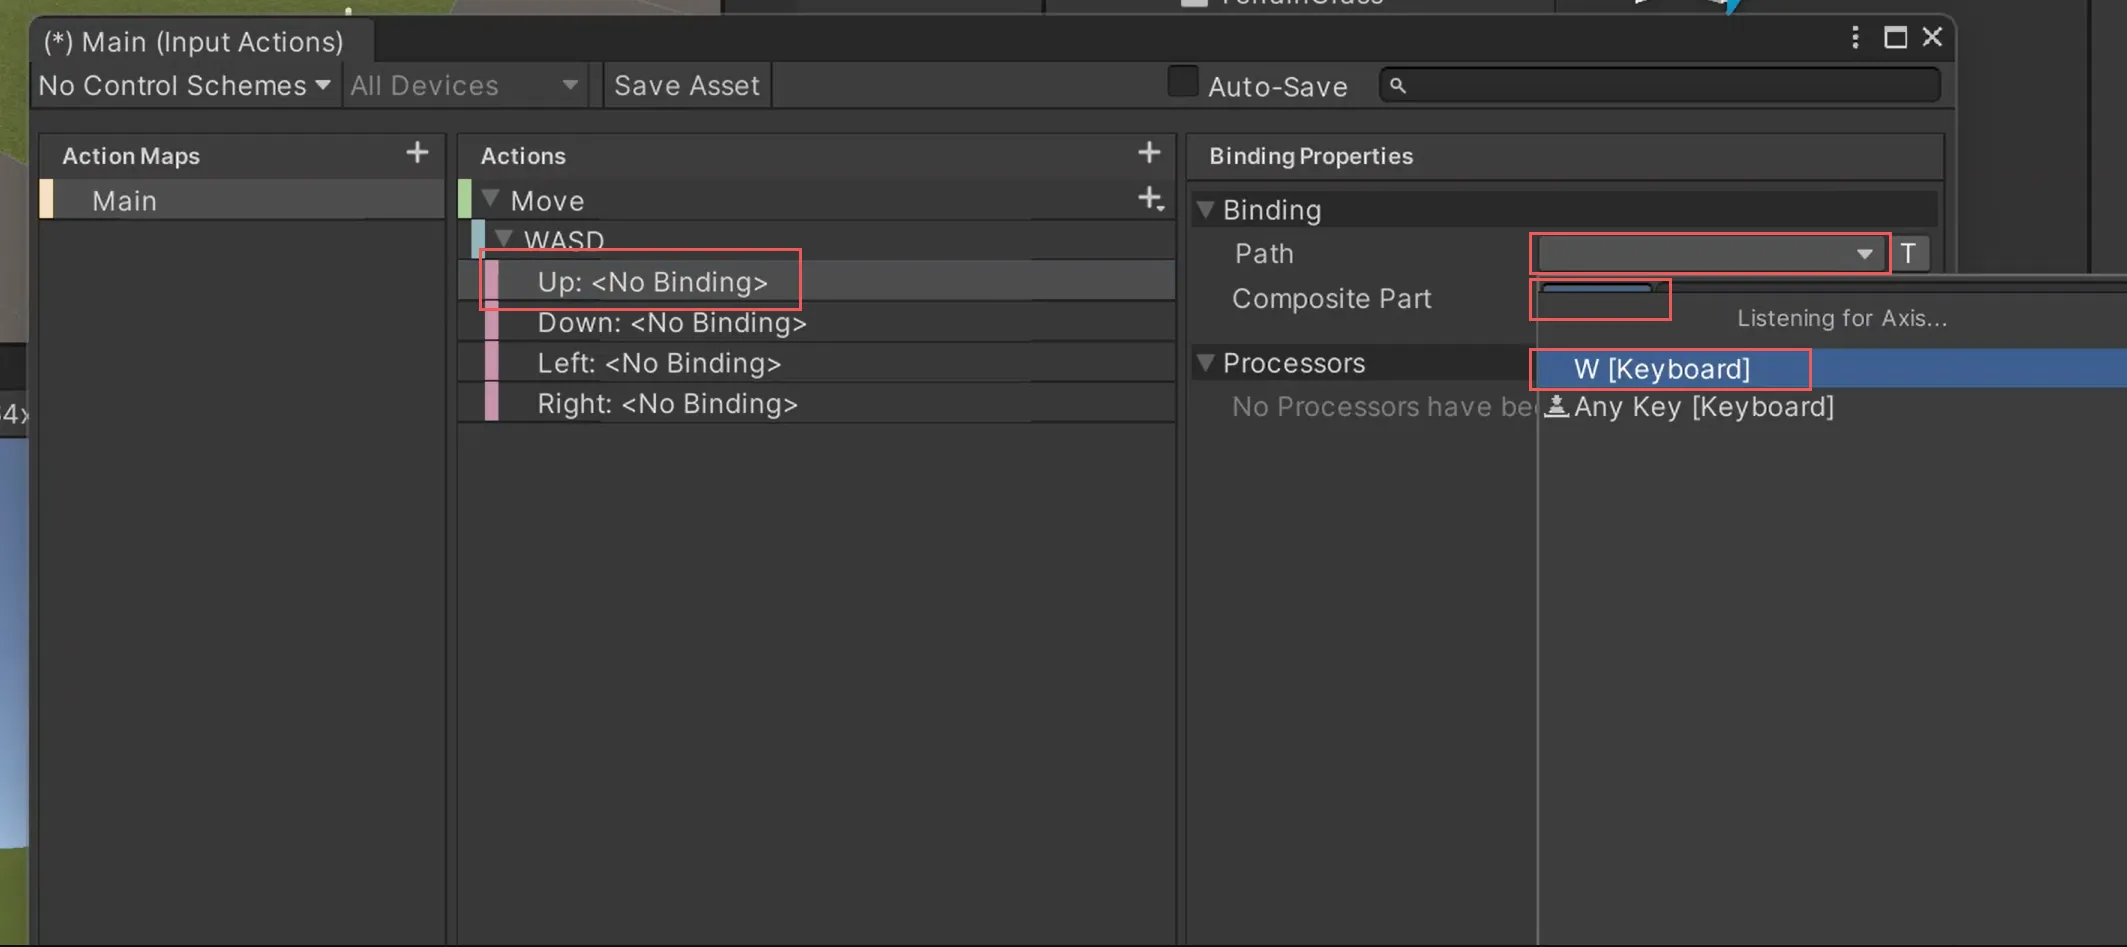Image resolution: width=2127 pixels, height=947 pixels.
Task: Collapse the WASD composite
Action: pos(504,239)
